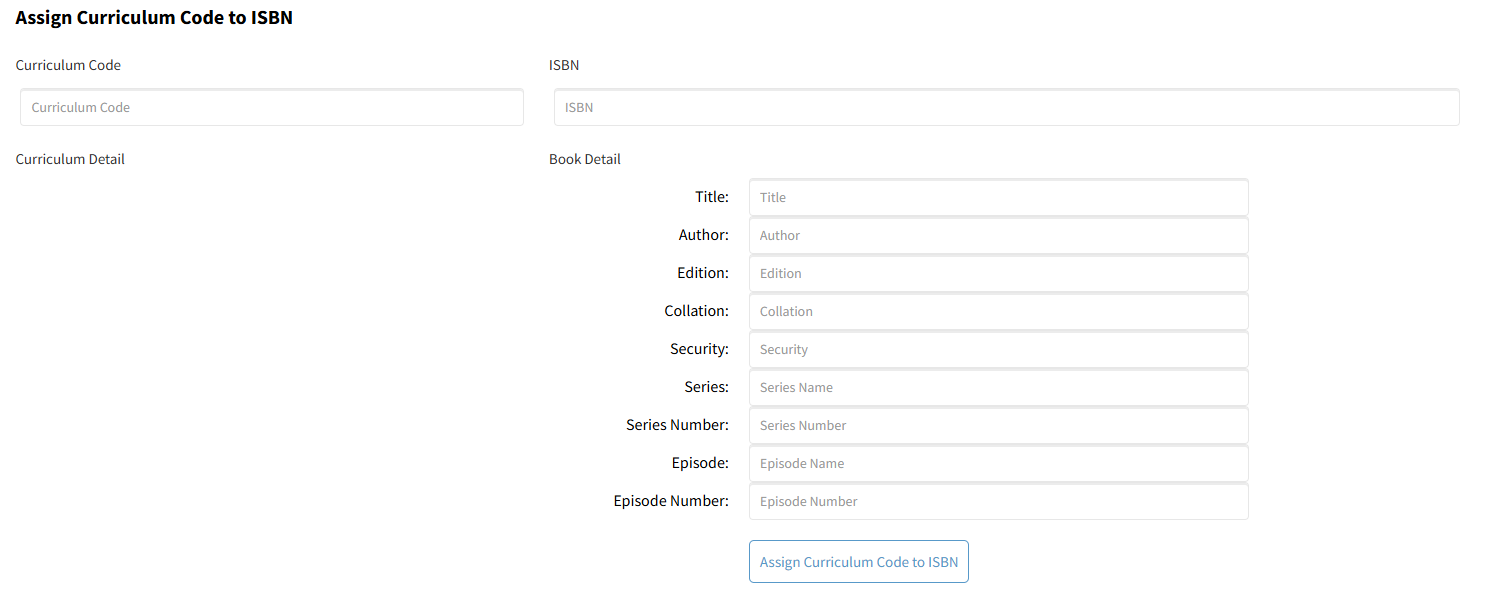This screenshot has width=1485, height=610.
Task: Click the 'Book Detail' label text
Action: [585, 159]
